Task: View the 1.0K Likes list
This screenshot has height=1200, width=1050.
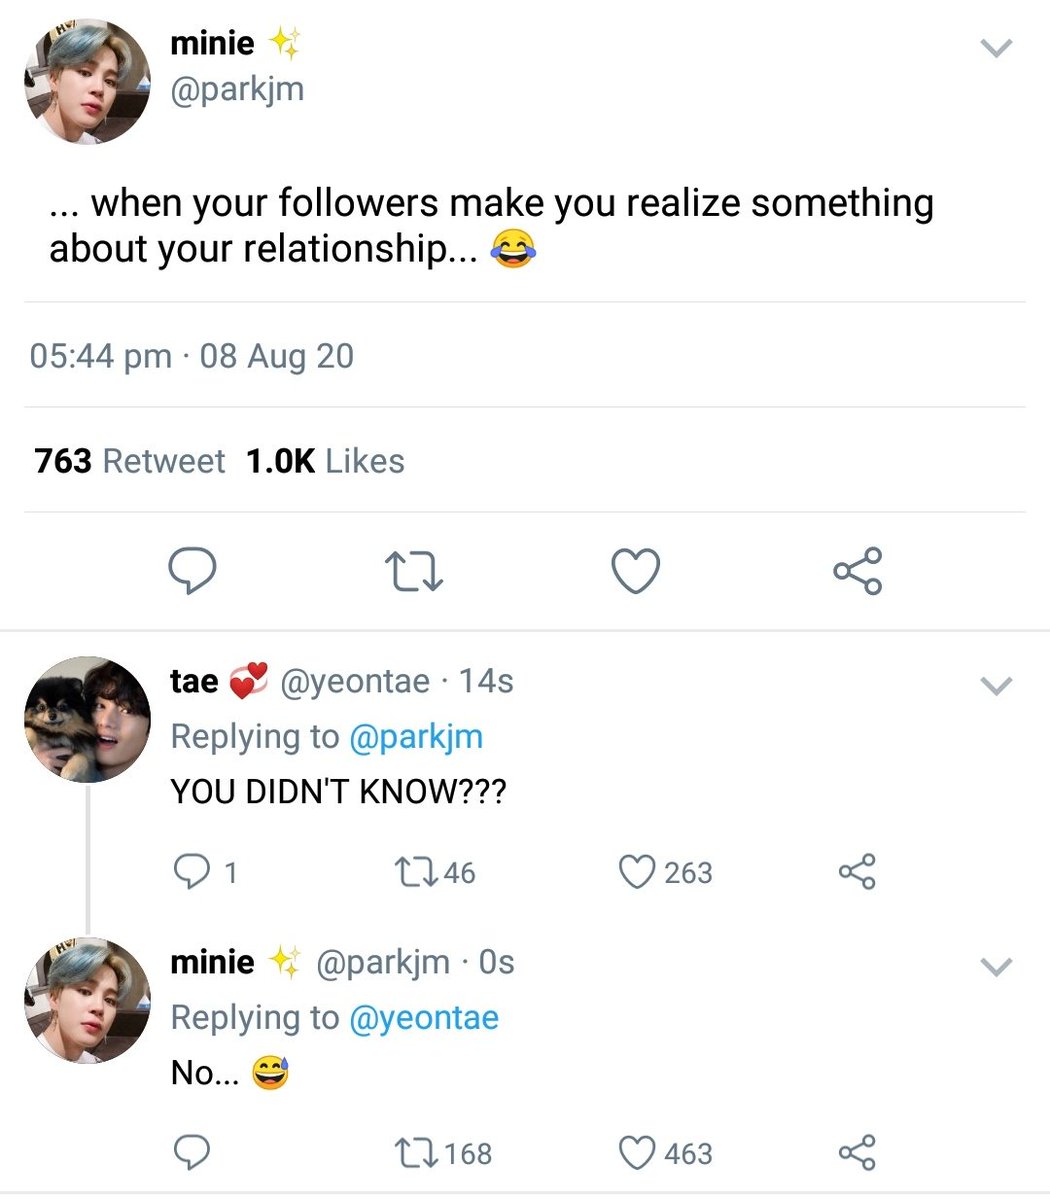Action: pos(325,461)
